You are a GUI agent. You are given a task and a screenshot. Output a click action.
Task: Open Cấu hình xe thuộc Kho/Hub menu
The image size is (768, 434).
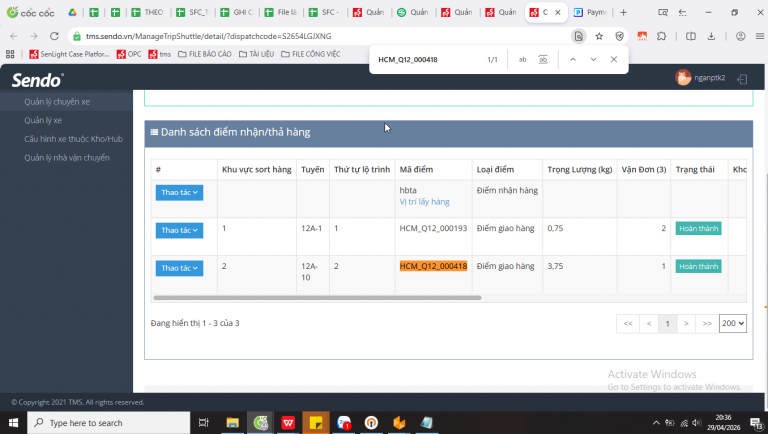tap(73, 139)
